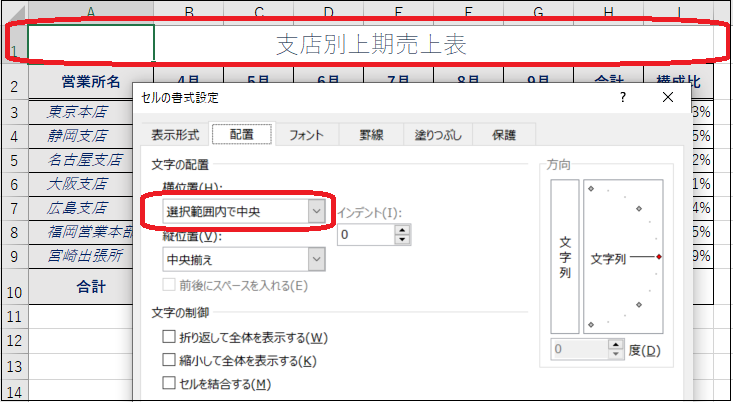Open the フォント tab

coord(306,134)
